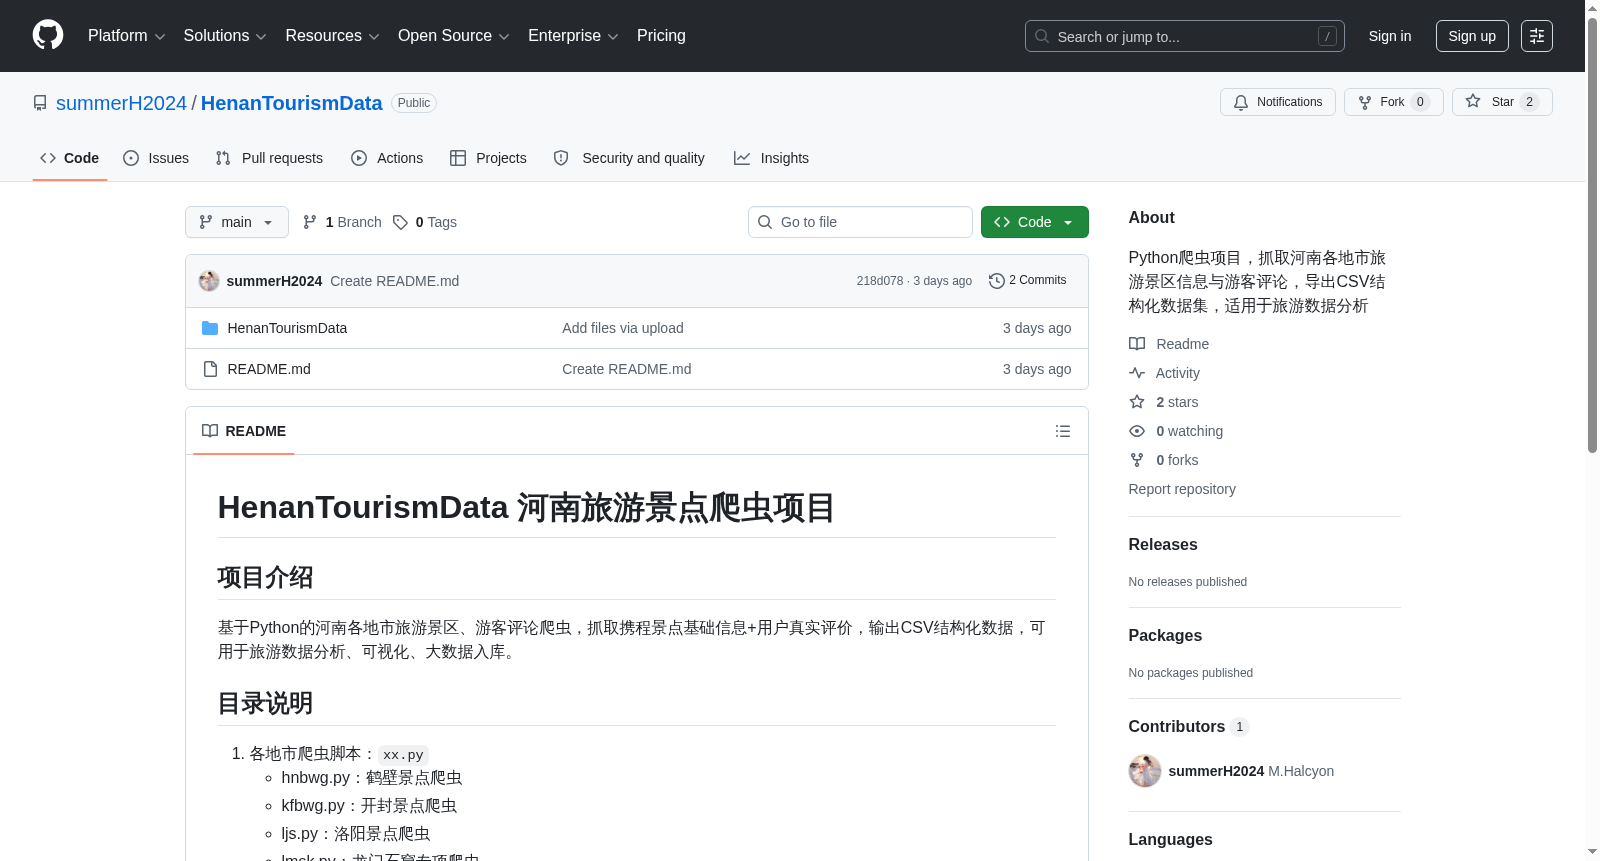The width and height of the screenshot is (1600, 861).
Task: Switch to the Issues tab
Action: click(x=156, y=158)
